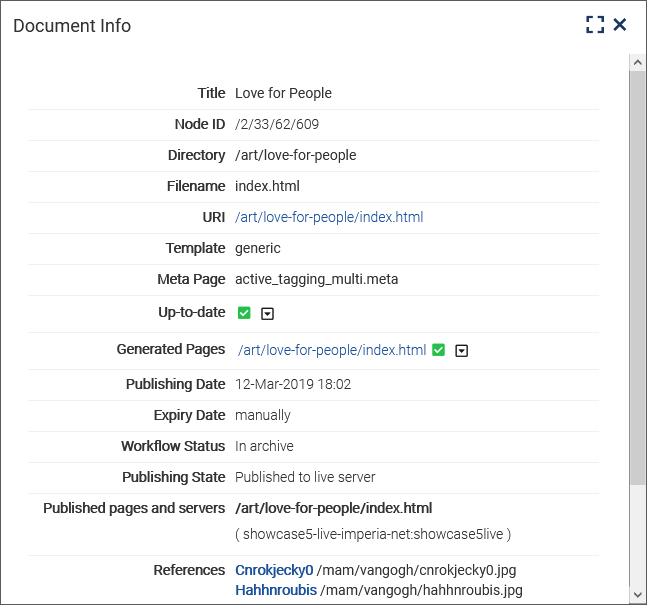The width and height of the screenshot is (647, 605).
Task: Select the Node ID value /2/33/62/609
Action: 277,124
